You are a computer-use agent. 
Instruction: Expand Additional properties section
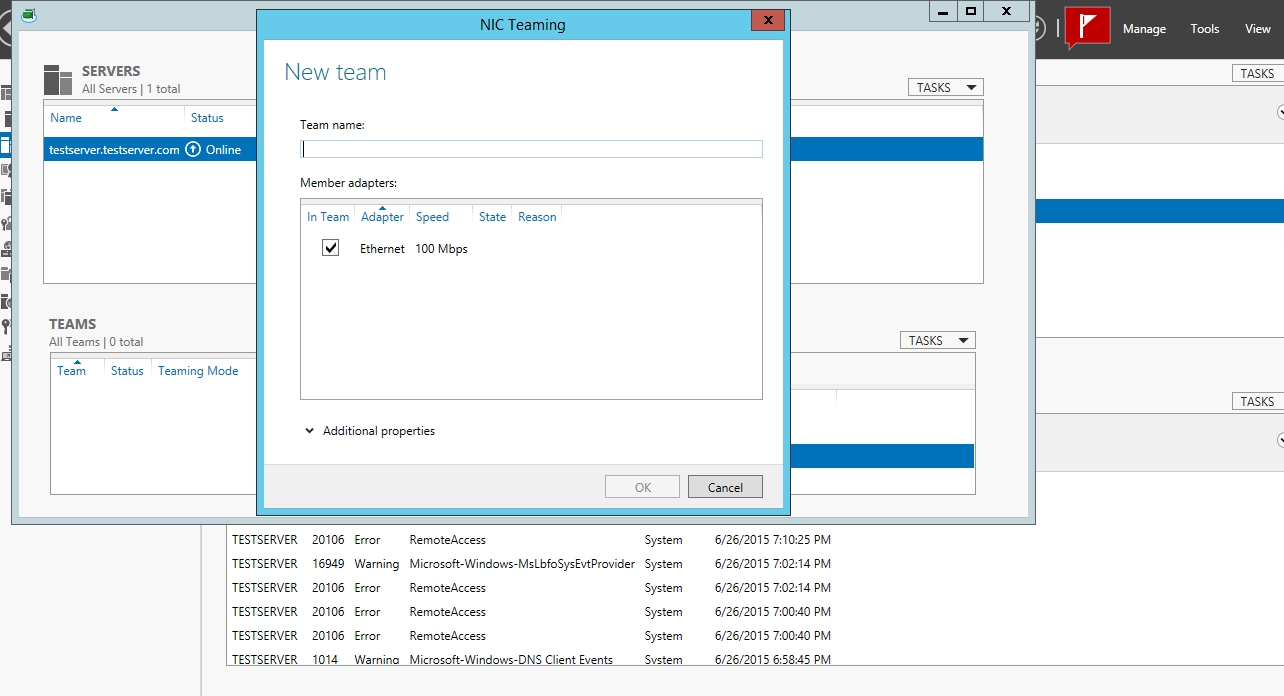pyautogui.click(x=310, y=431)
